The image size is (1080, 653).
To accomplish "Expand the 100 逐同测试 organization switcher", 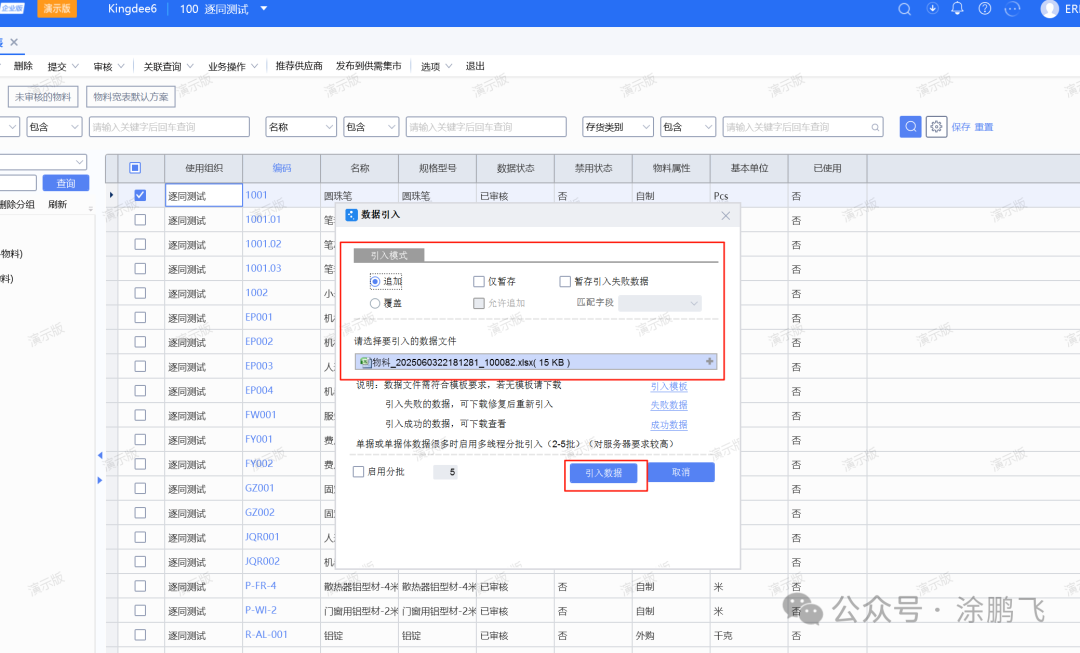I will (264, 9).
